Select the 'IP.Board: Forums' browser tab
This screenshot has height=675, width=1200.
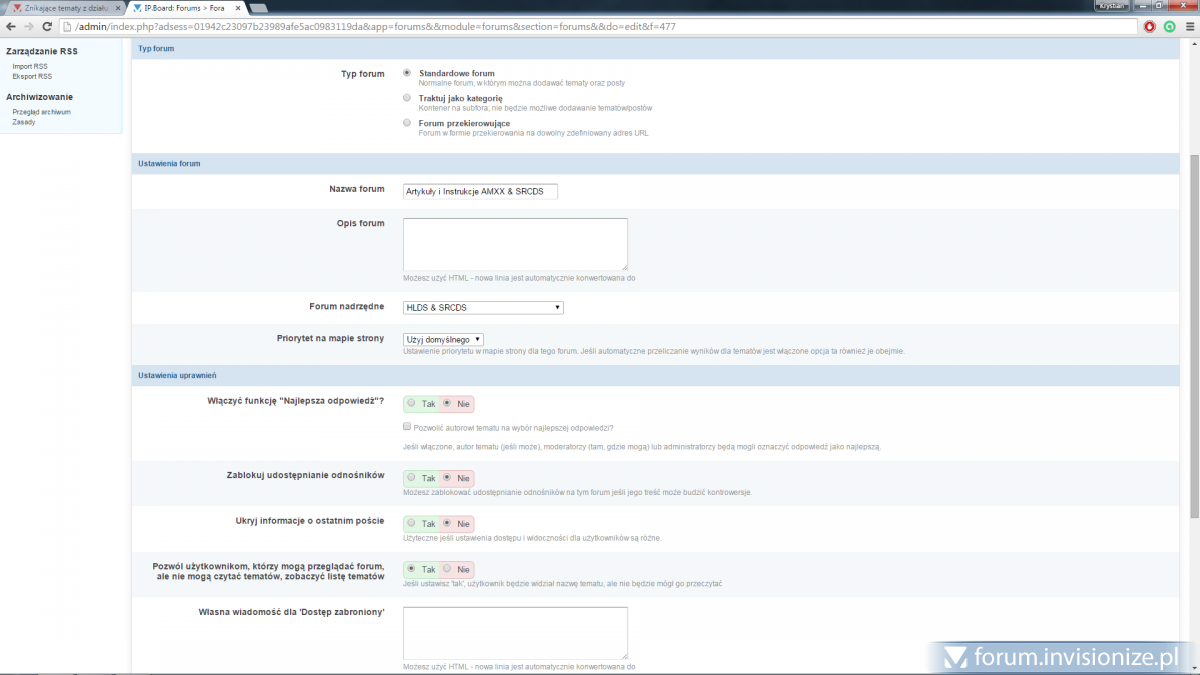point(183,8)
